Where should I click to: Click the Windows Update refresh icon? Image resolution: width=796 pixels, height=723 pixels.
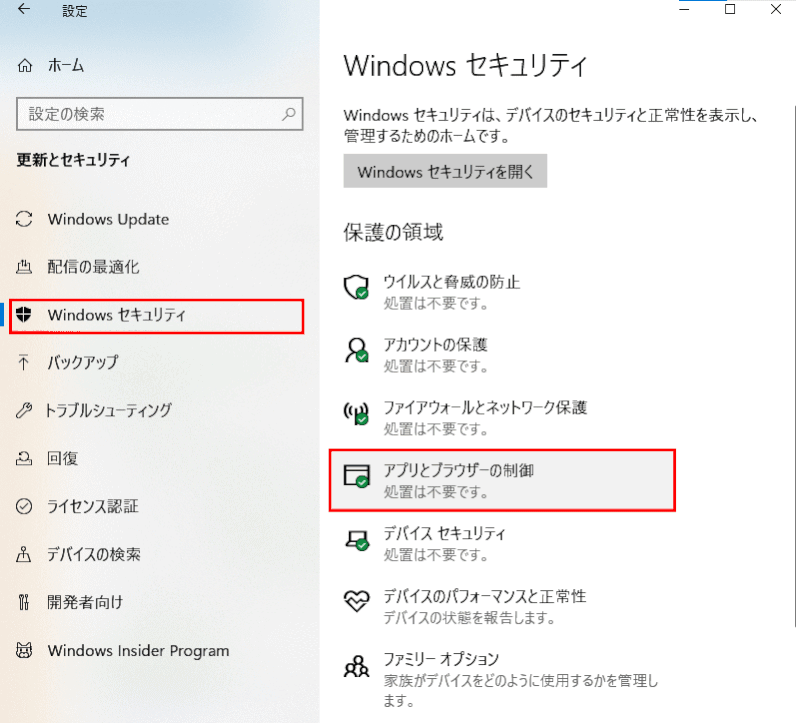click(x=24, y=219)
